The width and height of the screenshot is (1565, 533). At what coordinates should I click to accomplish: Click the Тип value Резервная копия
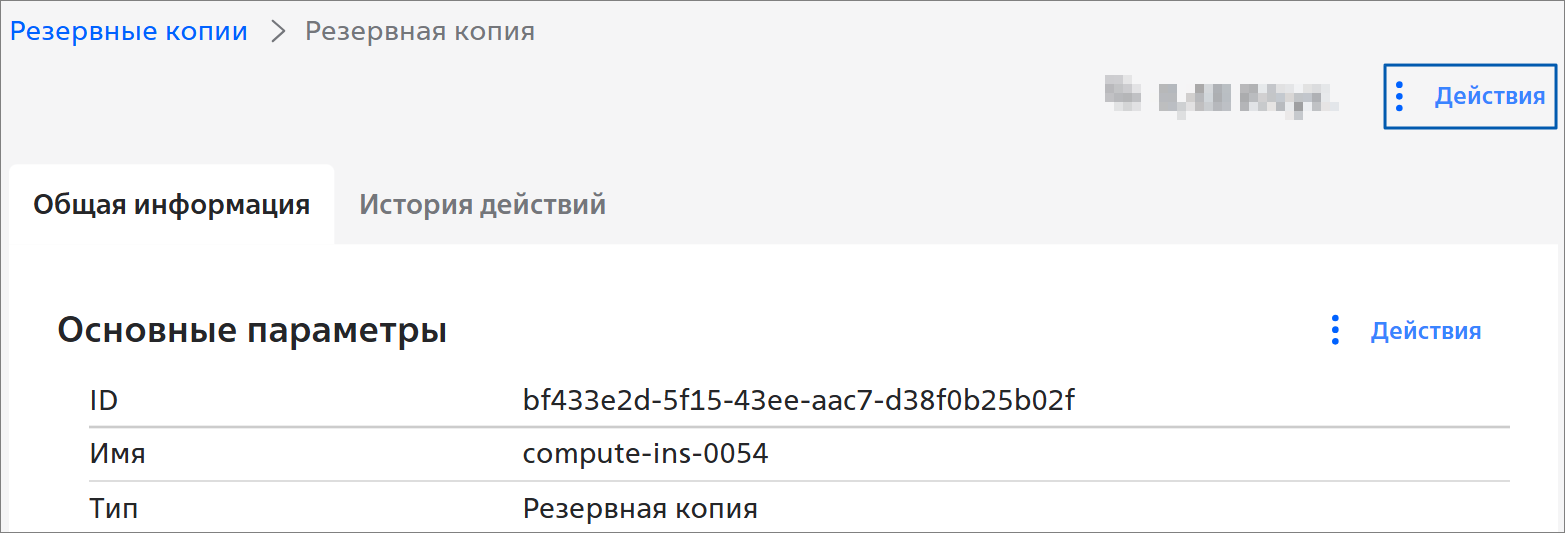point(640,509)
